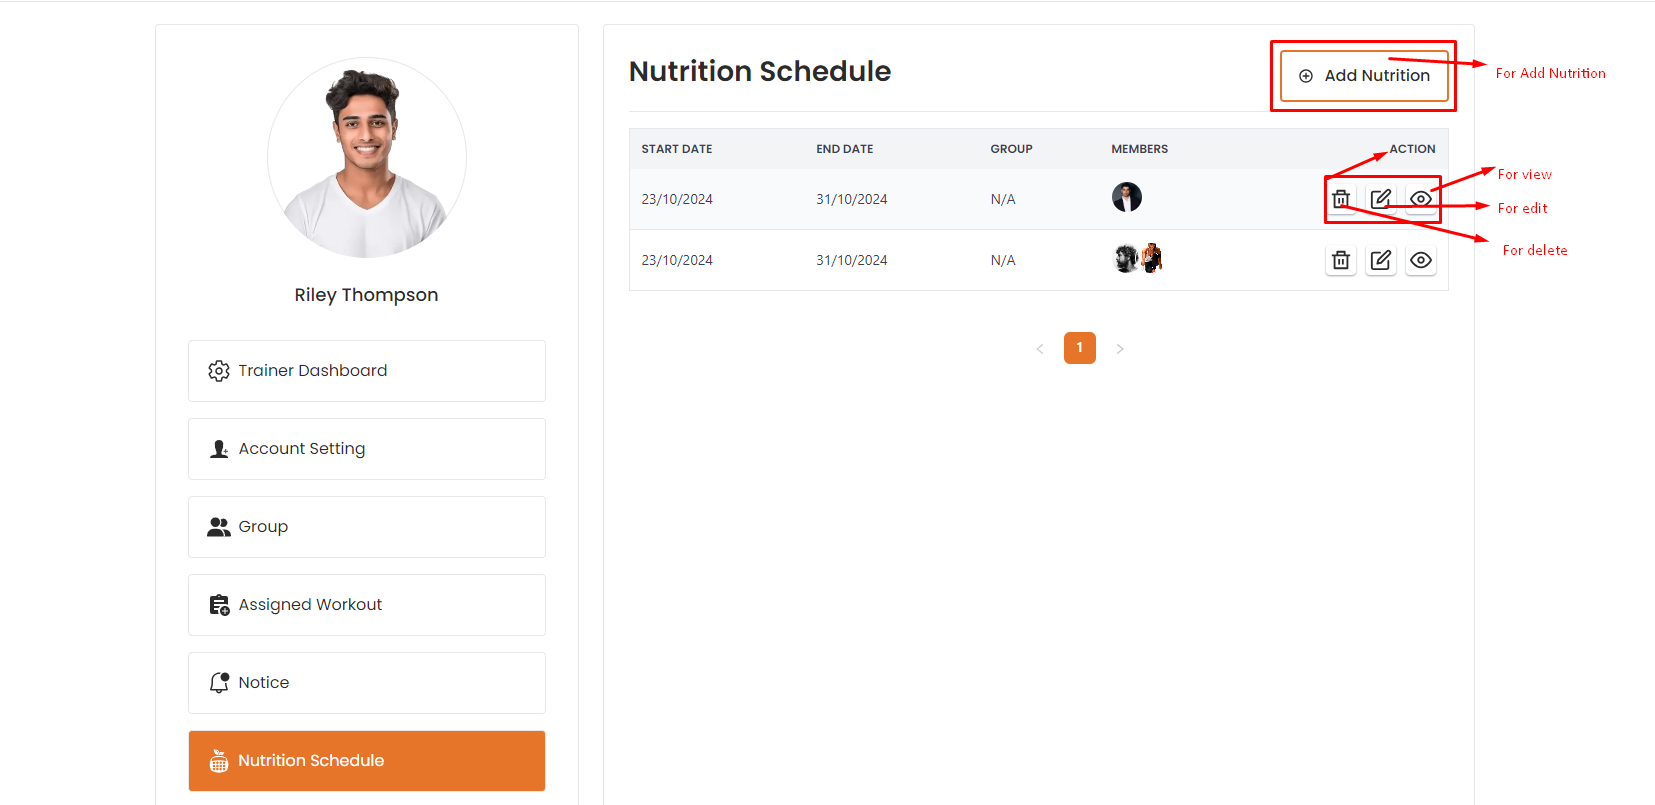Edit the first nutrition schedule row
Viewport: 1655px width, 805px height.
[x=1381, y=199]
